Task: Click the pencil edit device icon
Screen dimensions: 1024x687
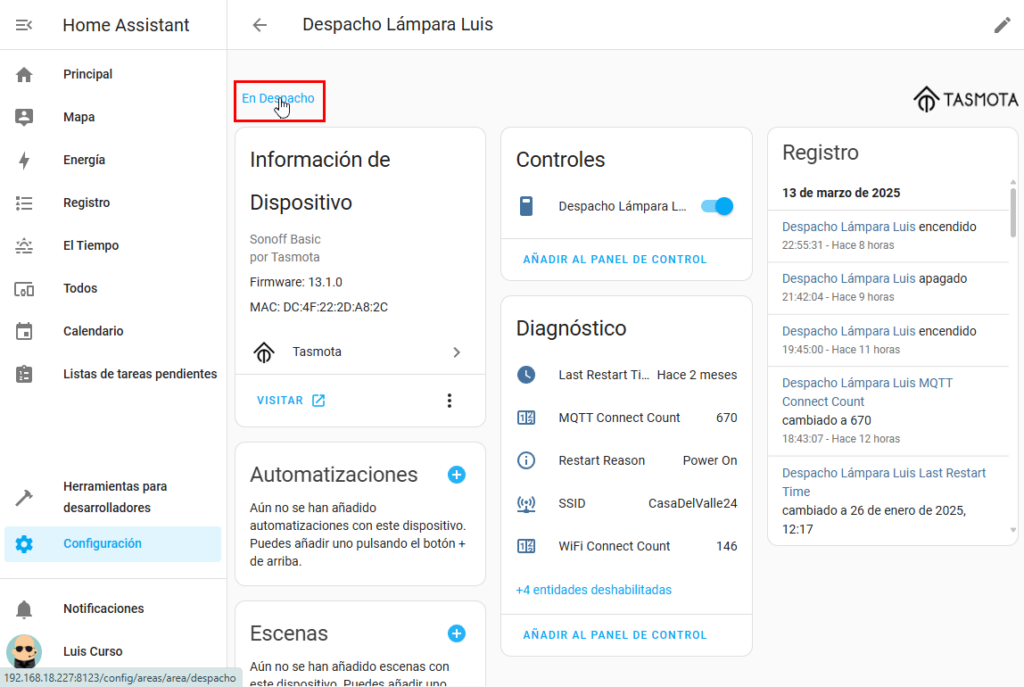Action: [x=1002, y=25]
